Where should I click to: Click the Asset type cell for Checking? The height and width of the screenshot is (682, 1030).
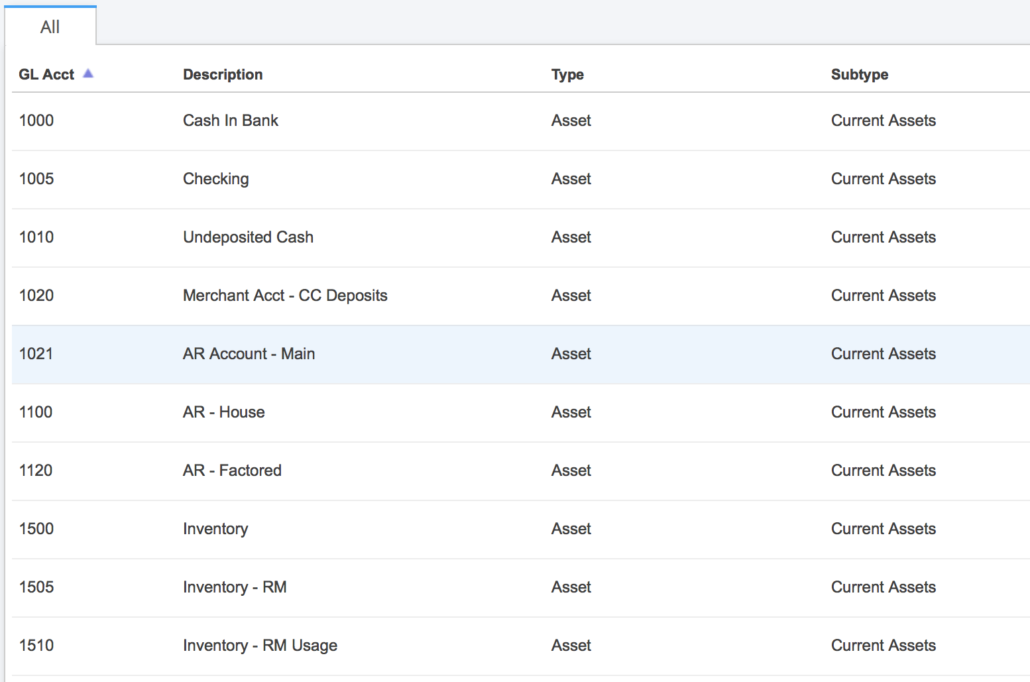571,178
